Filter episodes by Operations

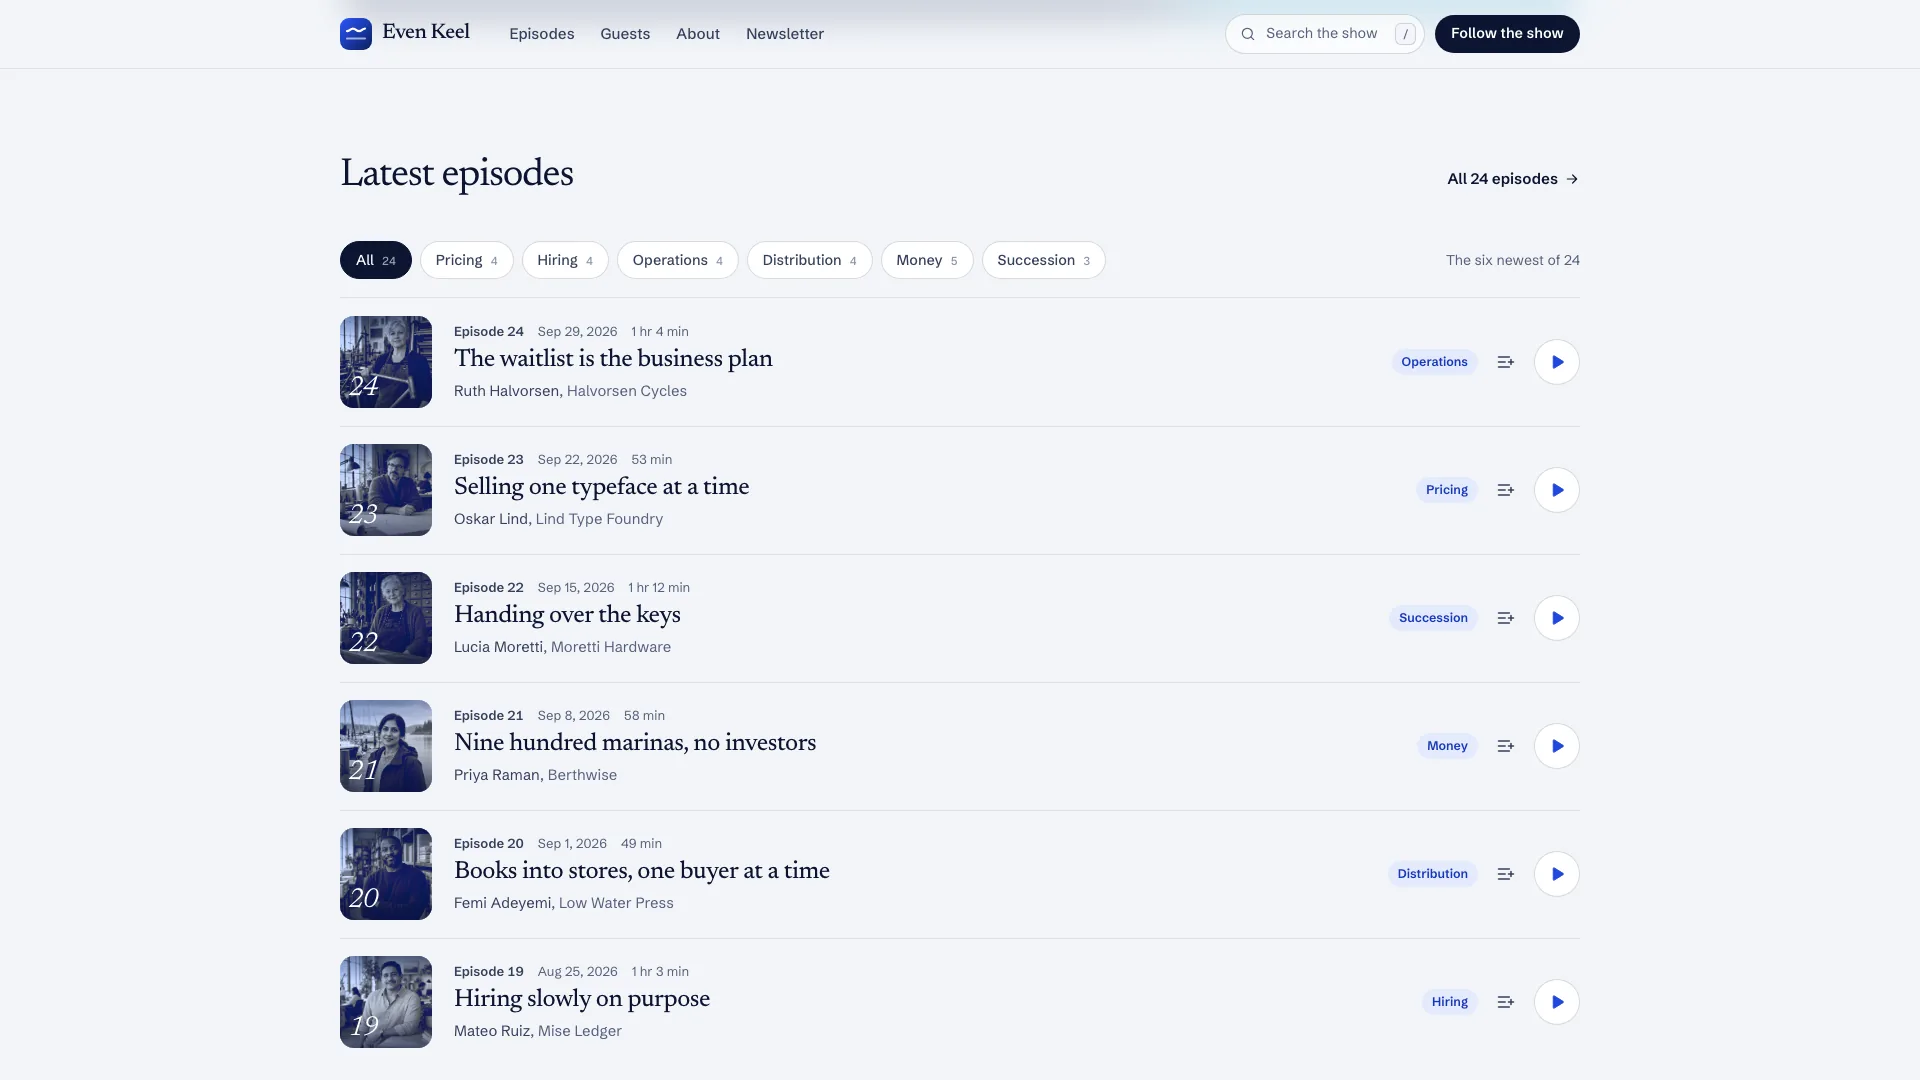click(x=678, y=260)
